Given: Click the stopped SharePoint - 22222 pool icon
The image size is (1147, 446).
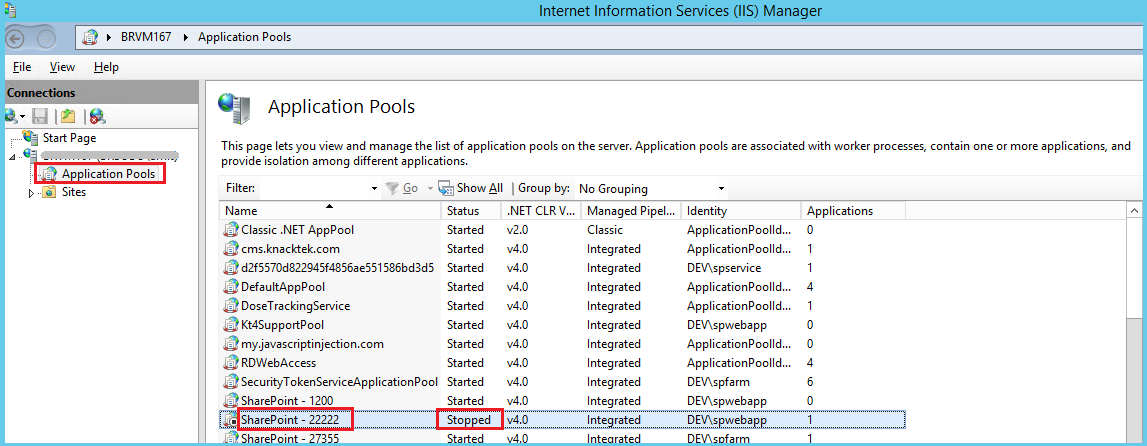Looking at the screenshot, I should pos(232,420).
